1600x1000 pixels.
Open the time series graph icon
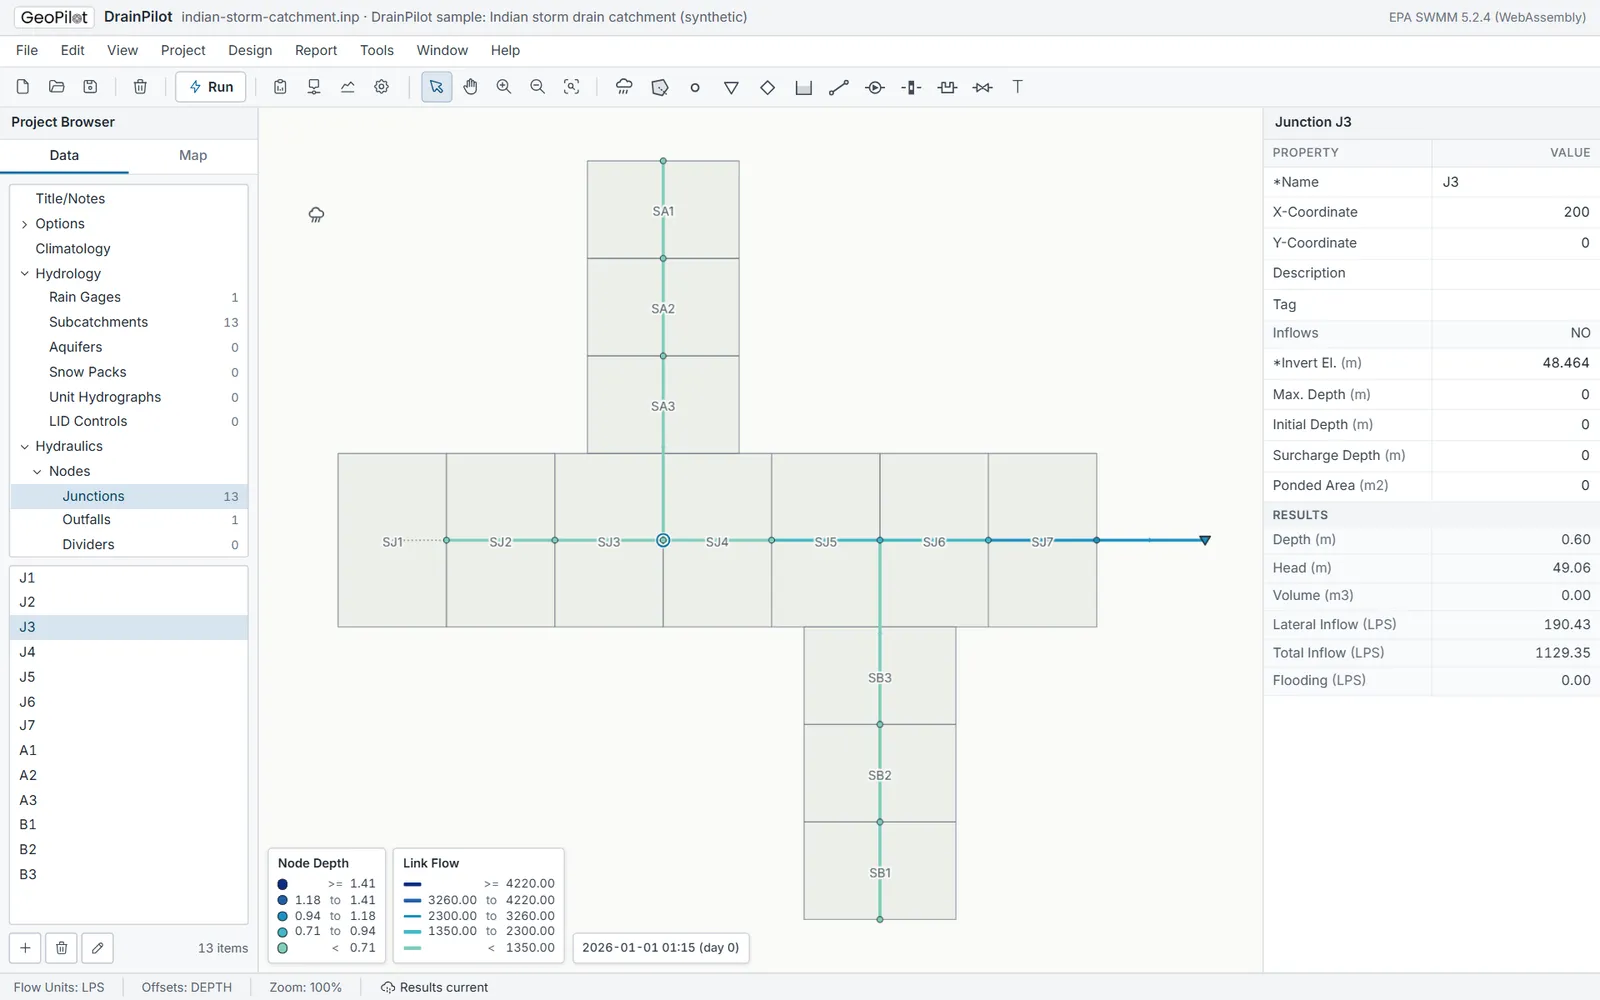click(x=348, y=87)
